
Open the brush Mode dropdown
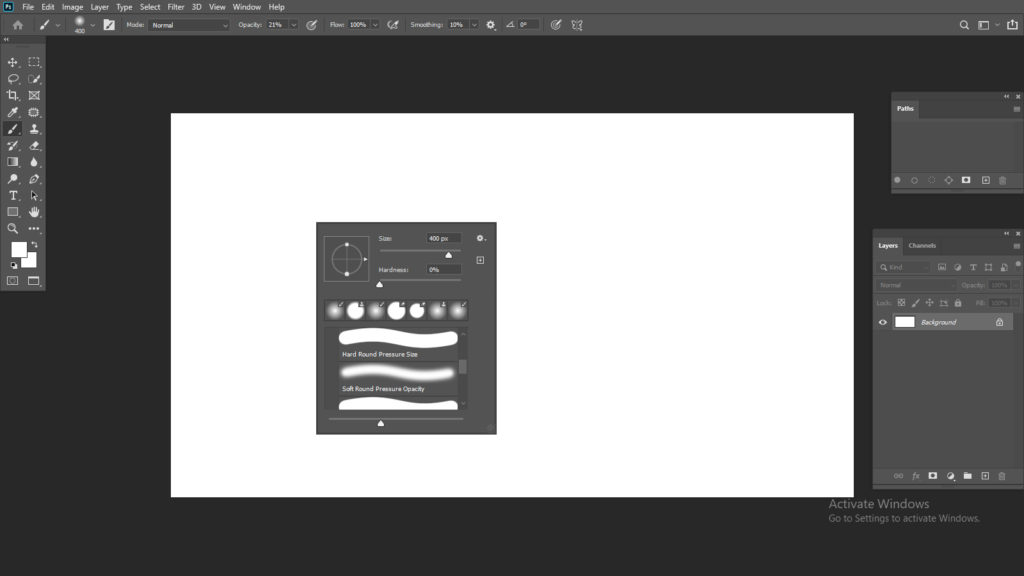click(x=189, y=25)
